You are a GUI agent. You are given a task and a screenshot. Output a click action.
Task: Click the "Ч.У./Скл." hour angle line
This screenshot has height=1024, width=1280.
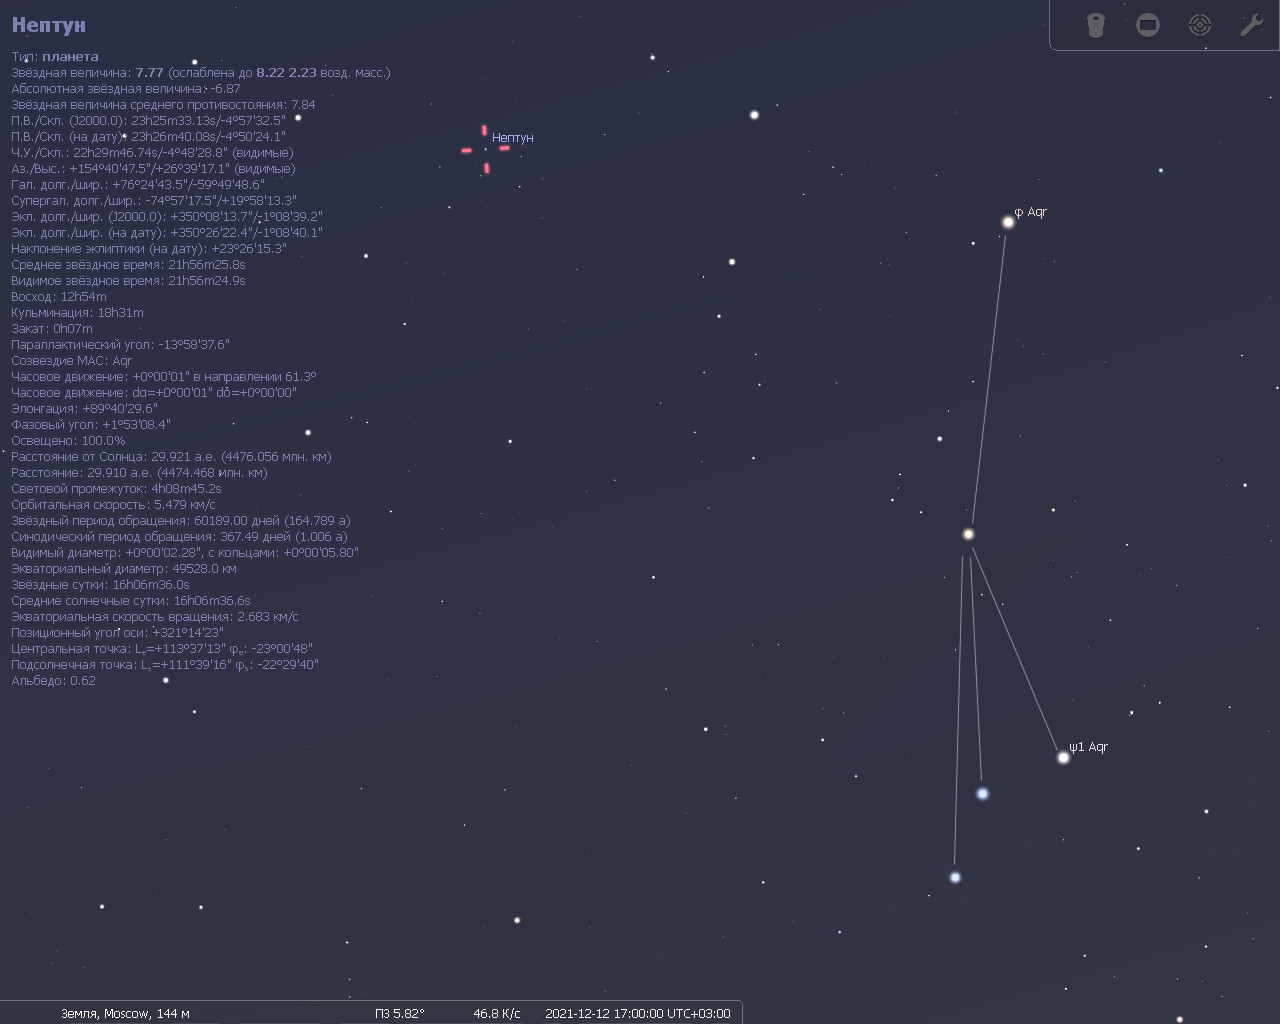coord(152,153)
